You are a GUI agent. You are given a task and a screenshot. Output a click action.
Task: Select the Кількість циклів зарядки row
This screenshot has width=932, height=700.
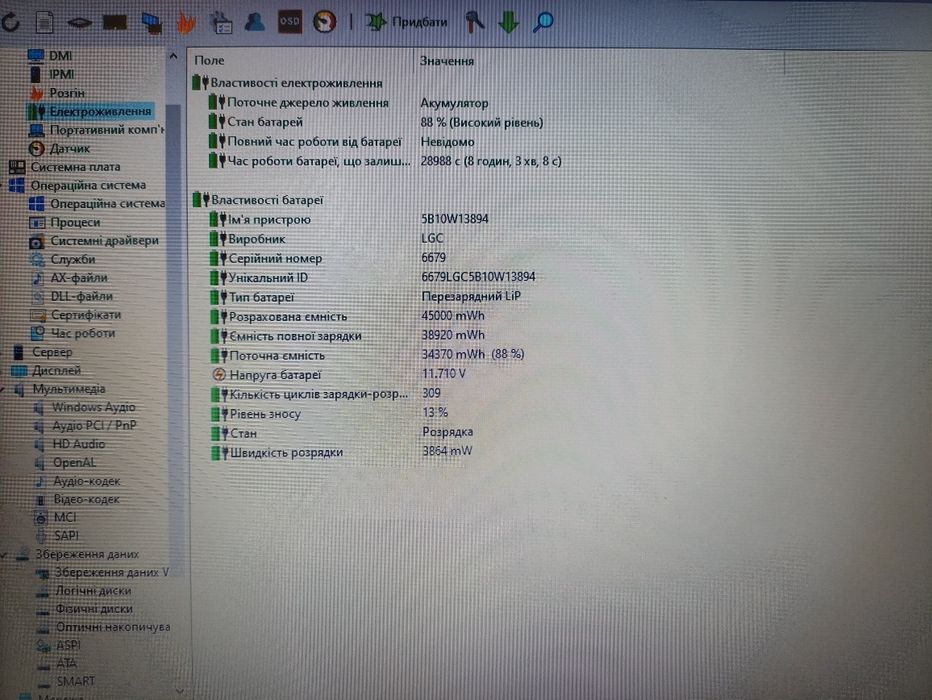[326, 394]
